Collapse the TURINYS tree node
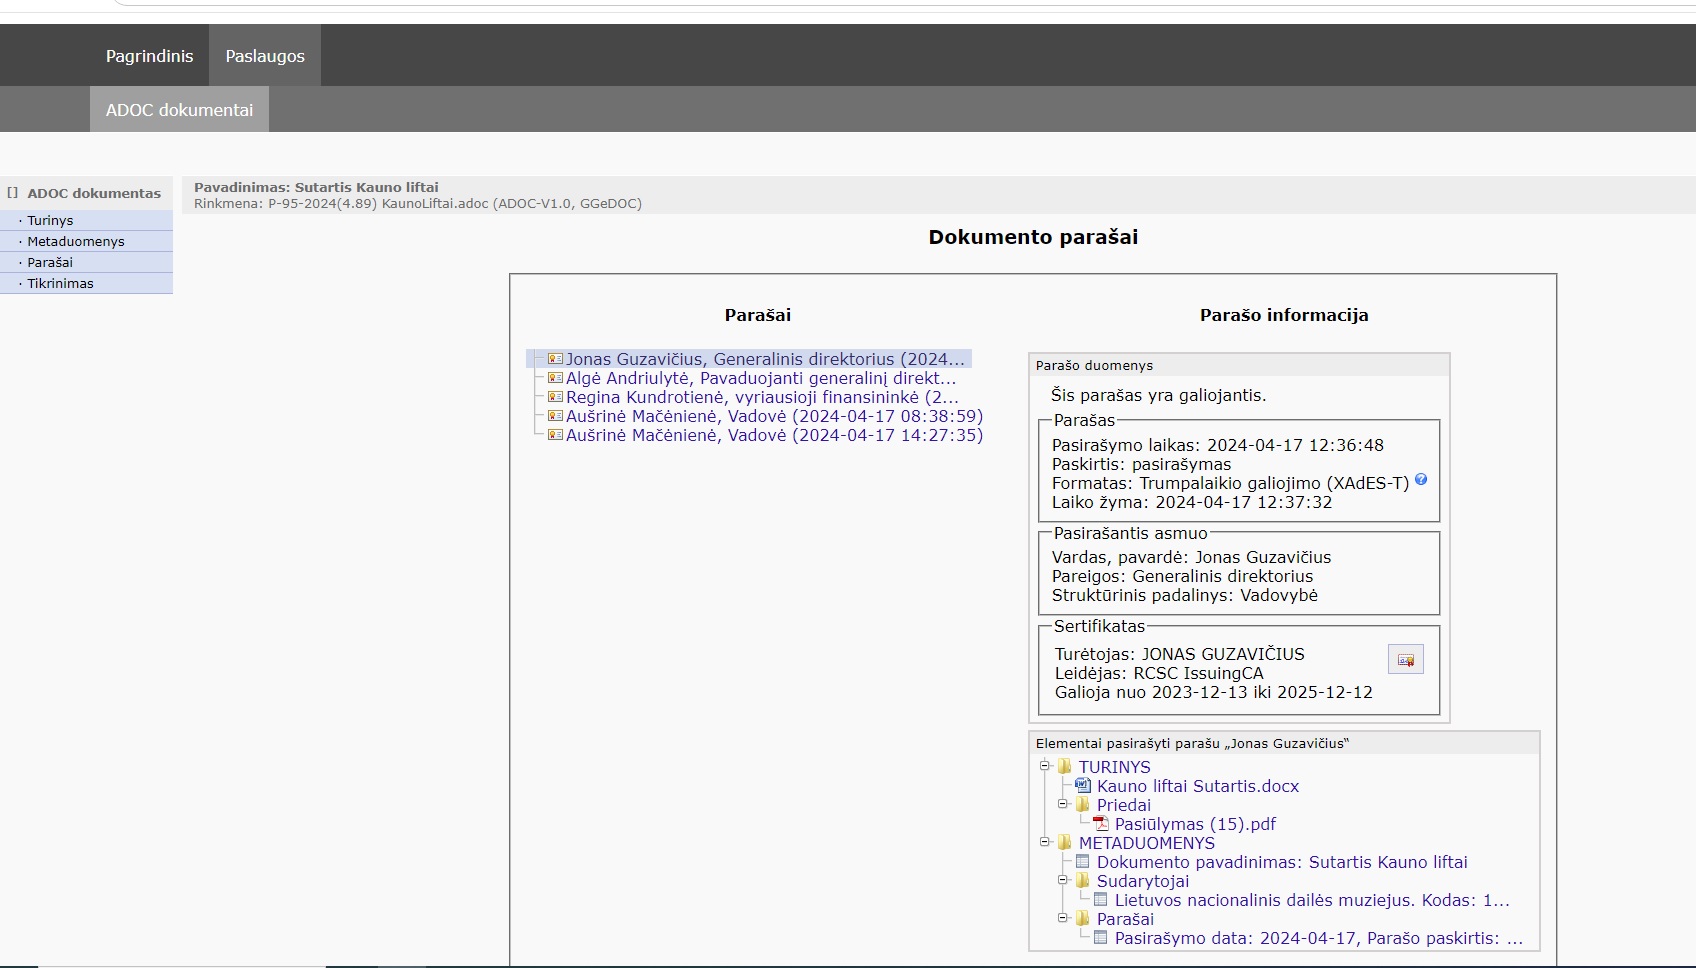The image size is (1696, 968). [x=1045, y=766]
